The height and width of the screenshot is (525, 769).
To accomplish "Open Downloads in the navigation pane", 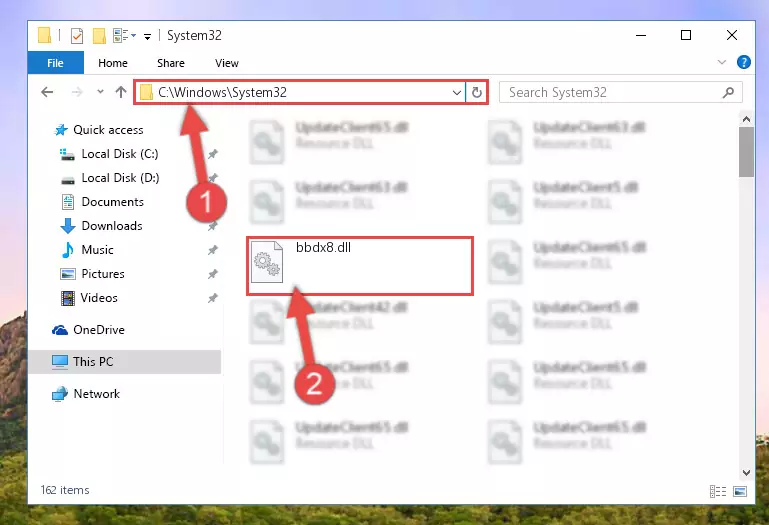I will click(112, 226).
